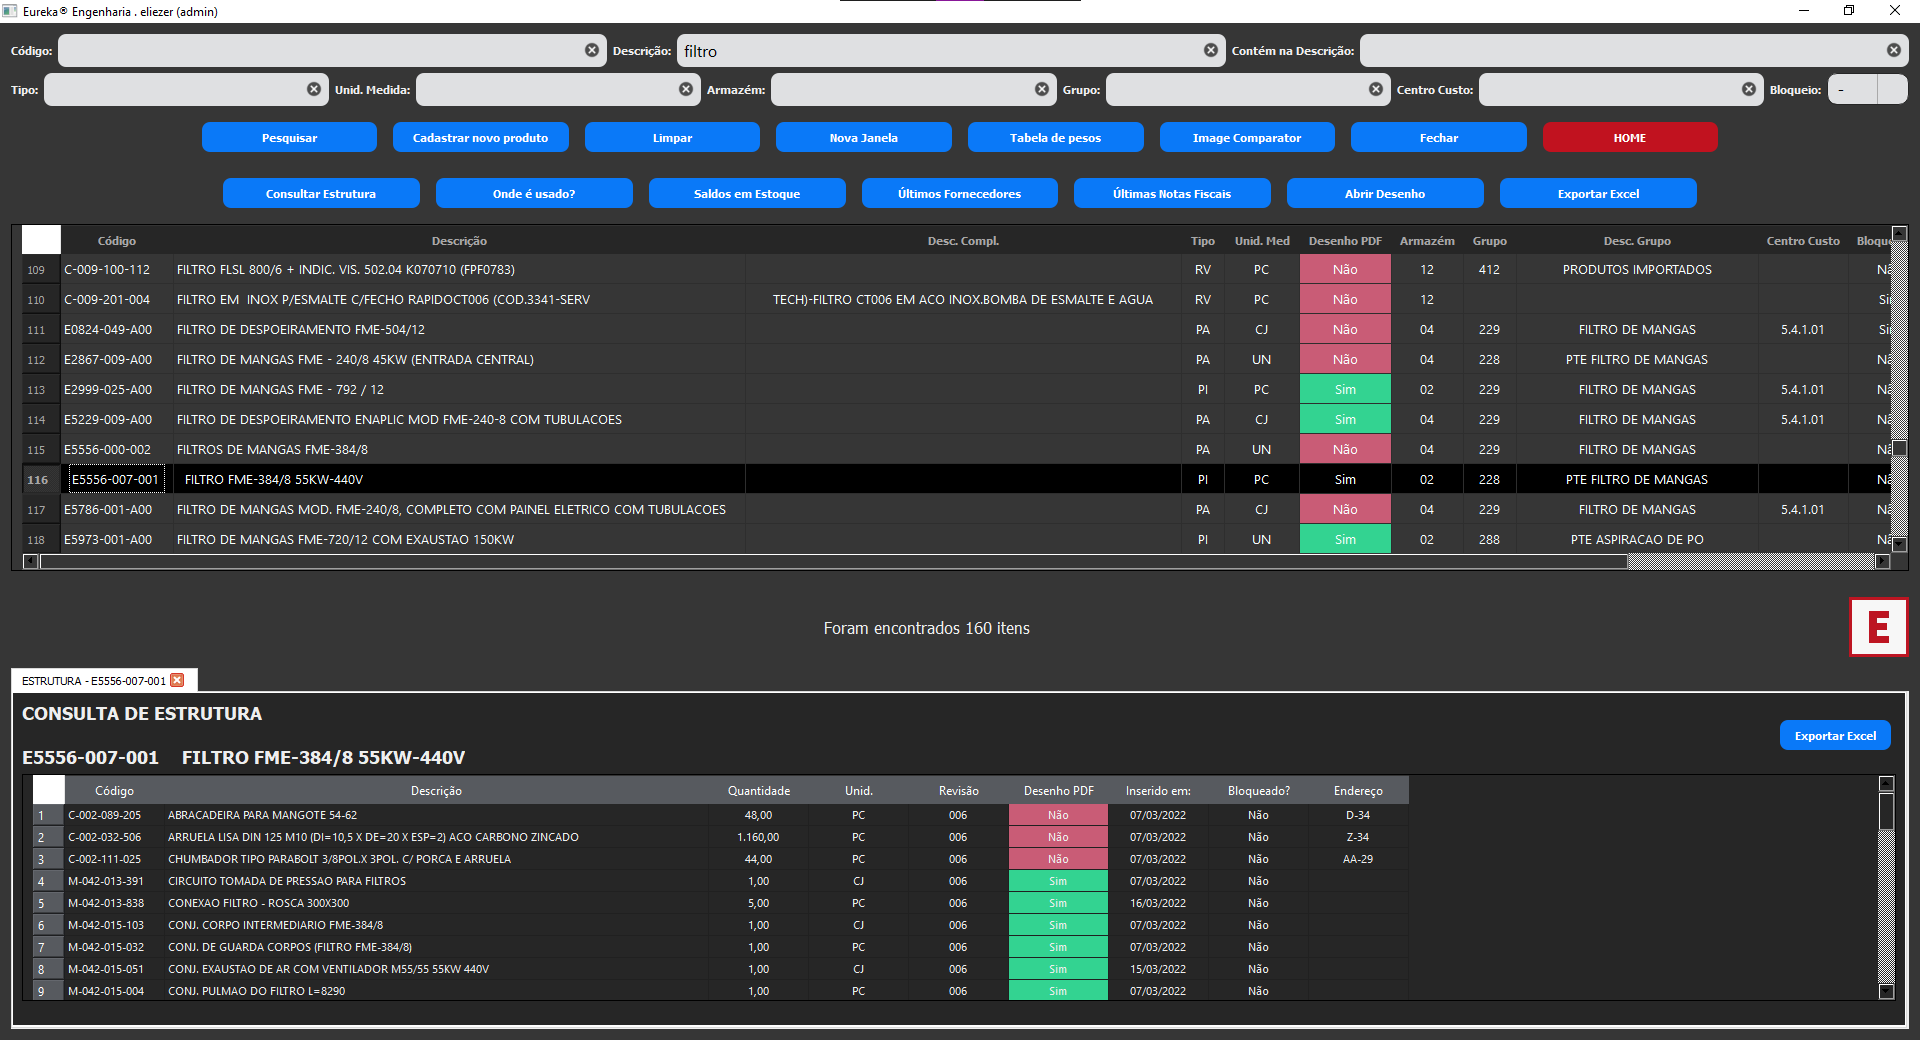Viewport: 1920px width, 1040px height.
Task: Click results table vertical scrollbar up arrow
Action: pyautogui.click(x=1899, y=233)
